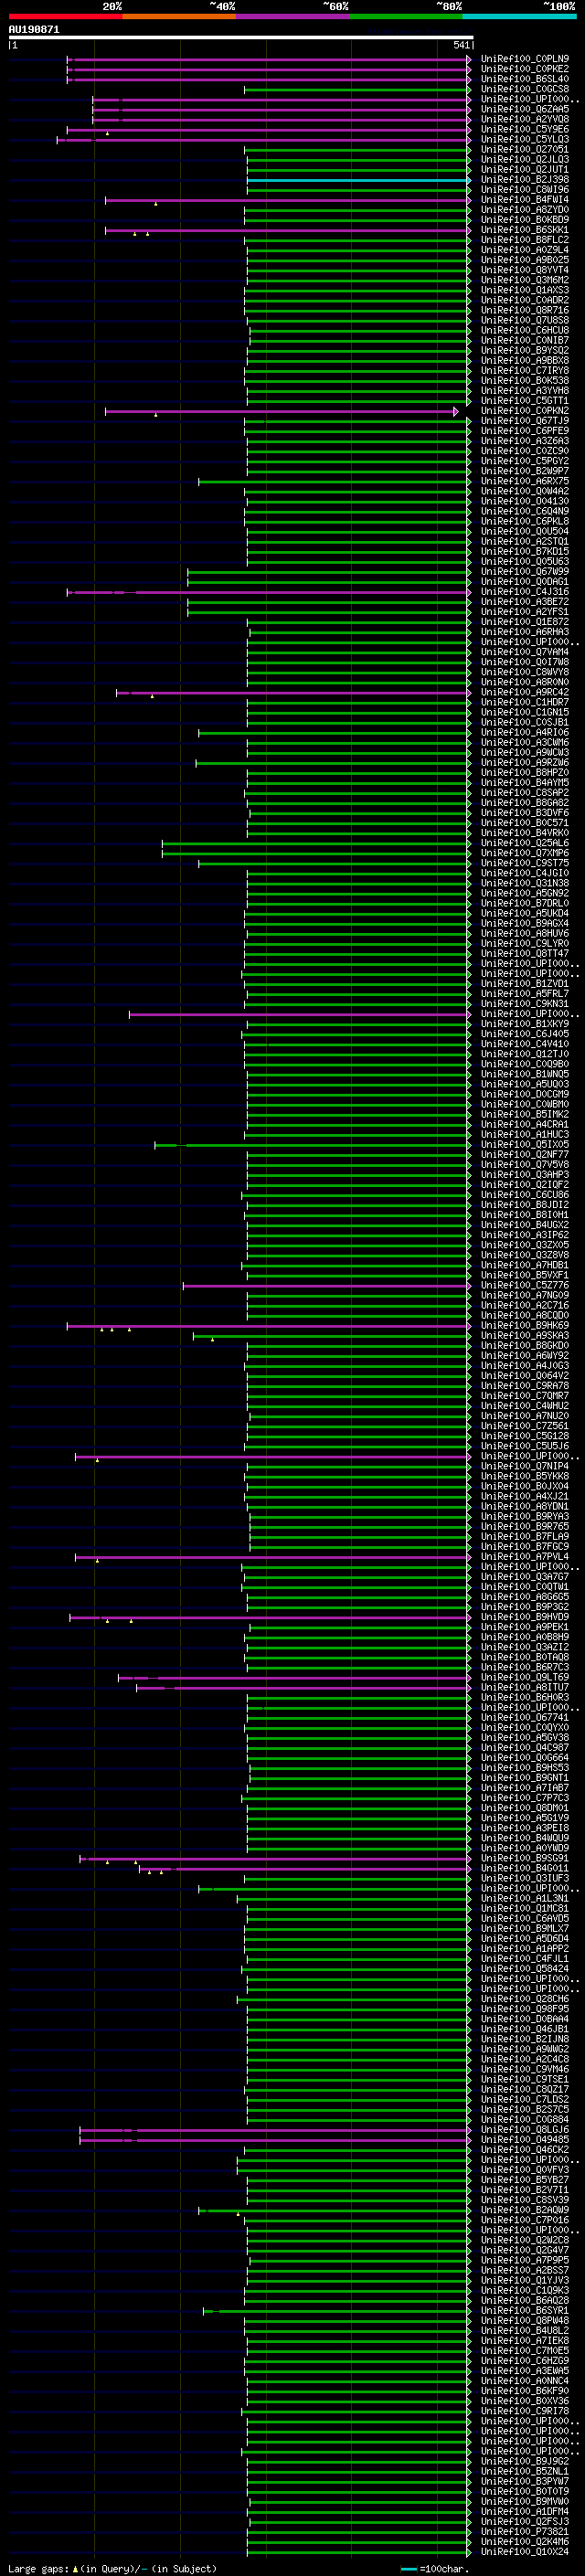Click hit label UniRef100_O49485
585x2576 pixels.
(x=524, y=2139)
